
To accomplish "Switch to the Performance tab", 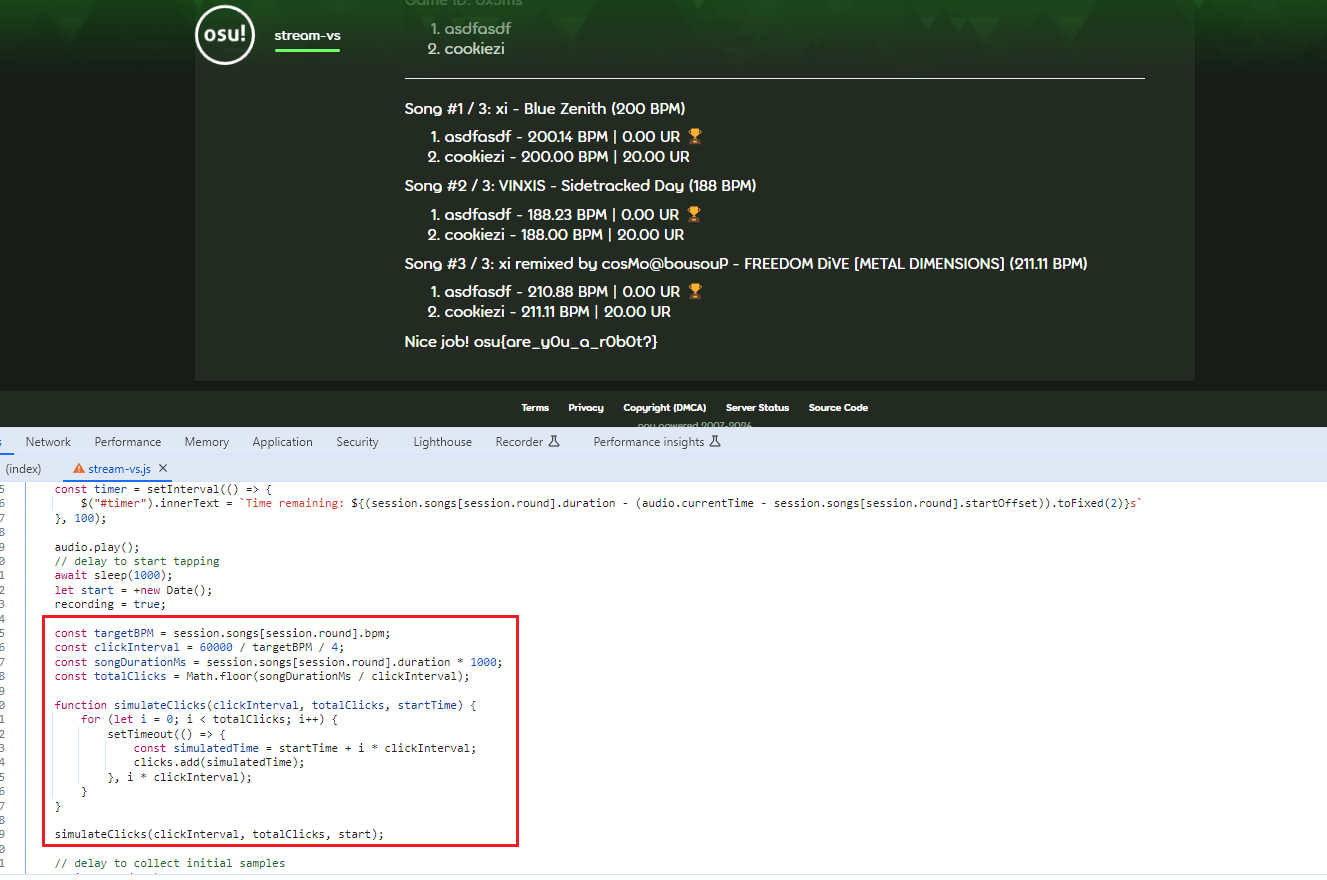I will (128, 442).
